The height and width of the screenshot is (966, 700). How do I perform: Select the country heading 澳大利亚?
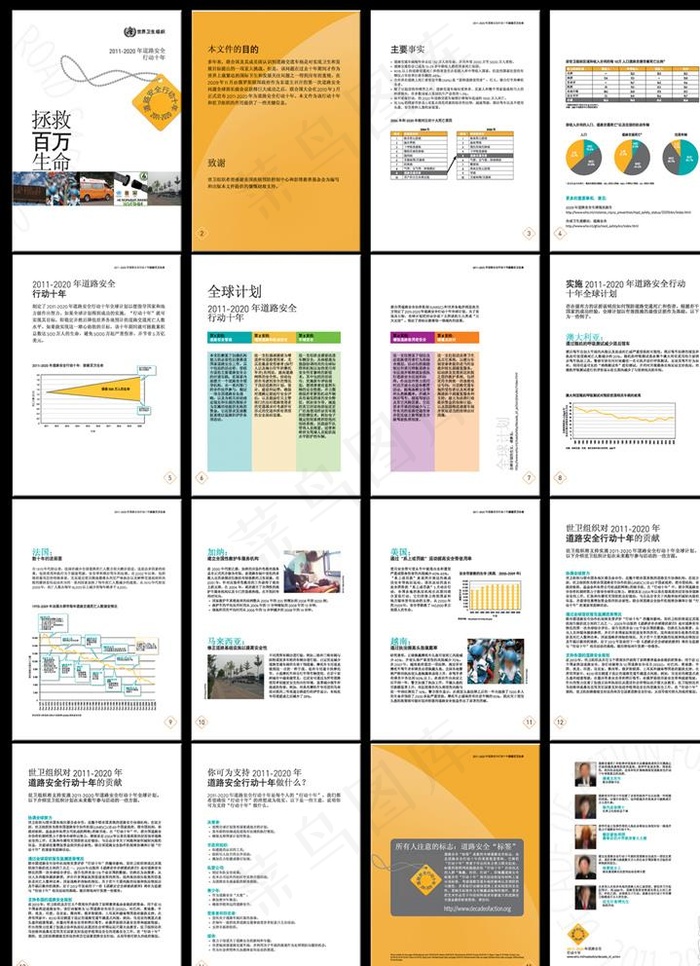tap(587, 338)
